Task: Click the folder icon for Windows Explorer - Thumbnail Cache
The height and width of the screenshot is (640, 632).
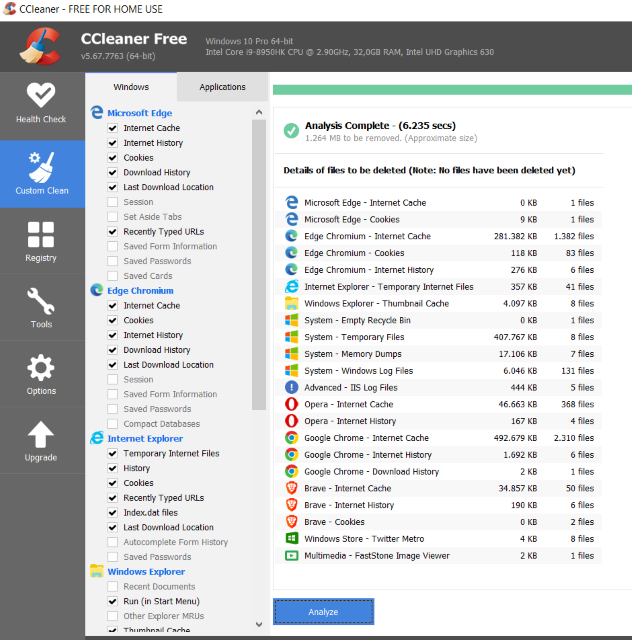Action: (292, 303)
